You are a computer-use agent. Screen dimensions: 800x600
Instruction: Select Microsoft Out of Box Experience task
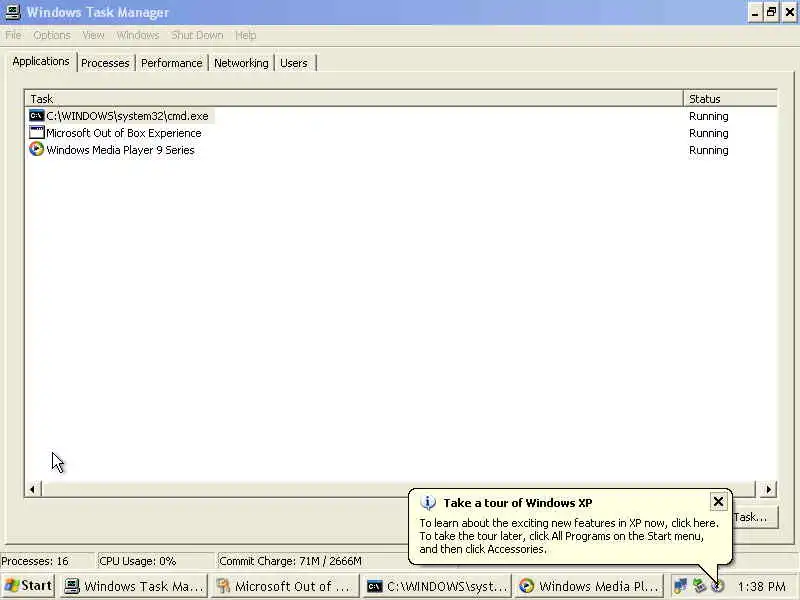pos(123,133)
